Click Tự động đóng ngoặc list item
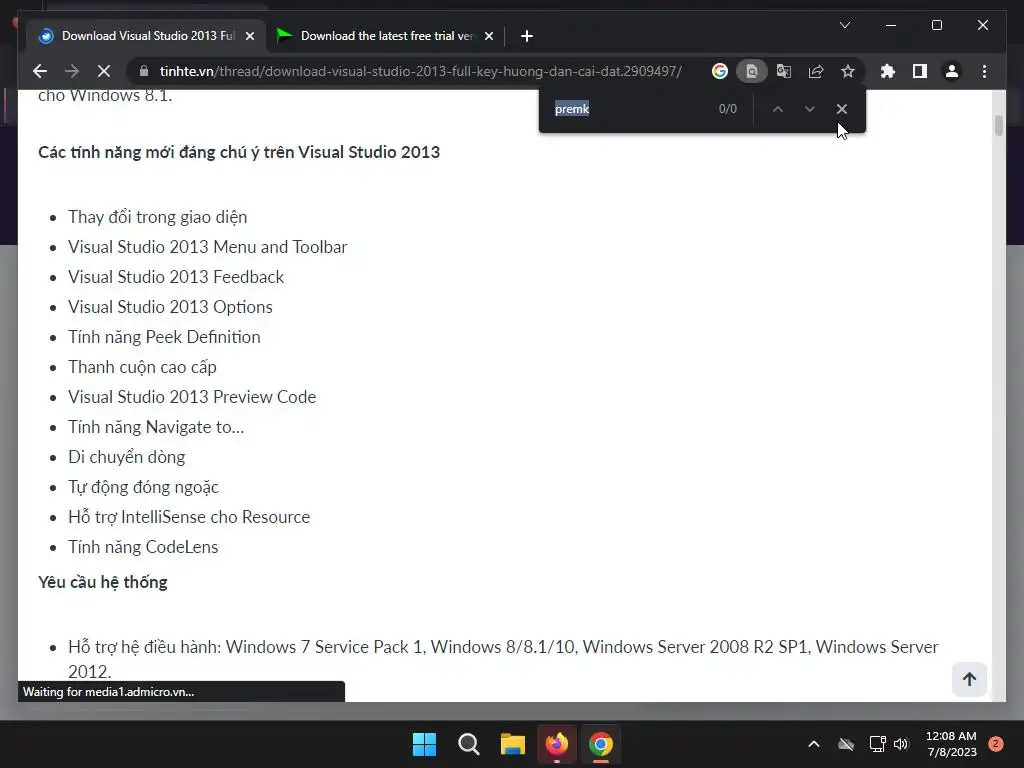 143,487
